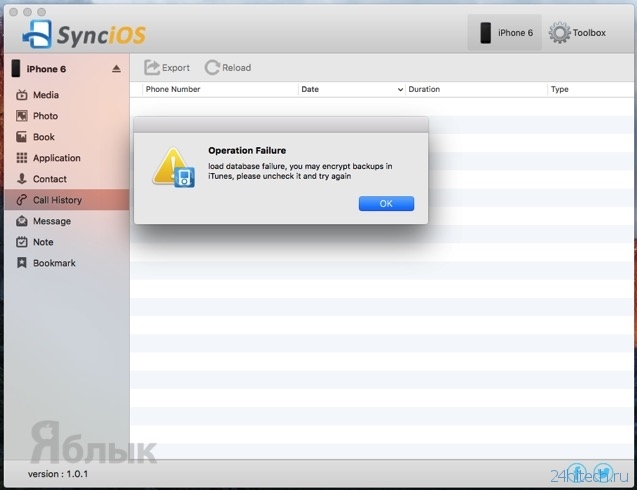The height and width of the screenshot is (490, 637).
Task: Open the Contact section icon
Action: pyautogui.click(x=22, y=179)
